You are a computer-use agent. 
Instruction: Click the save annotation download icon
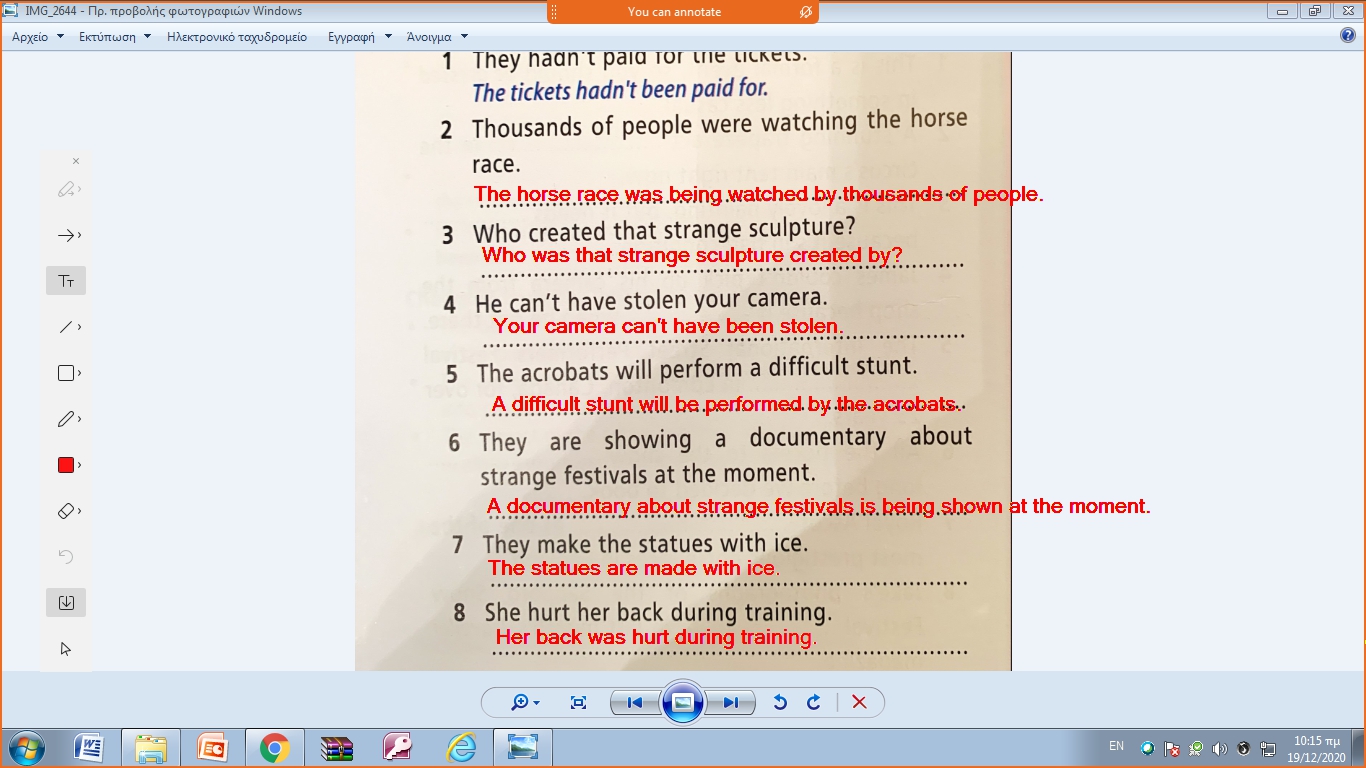point(66,603)
